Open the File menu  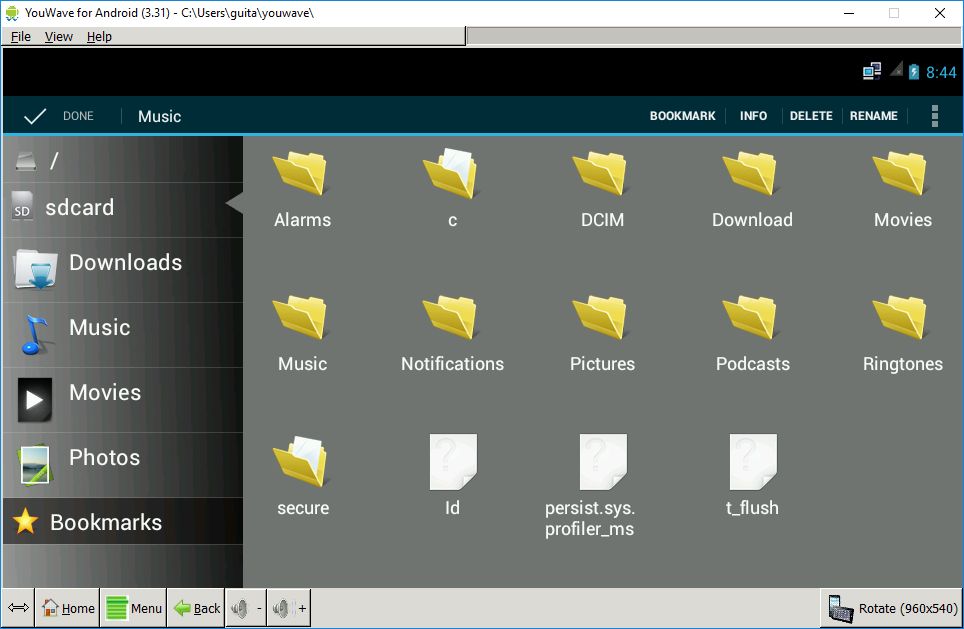click(20, 36)
